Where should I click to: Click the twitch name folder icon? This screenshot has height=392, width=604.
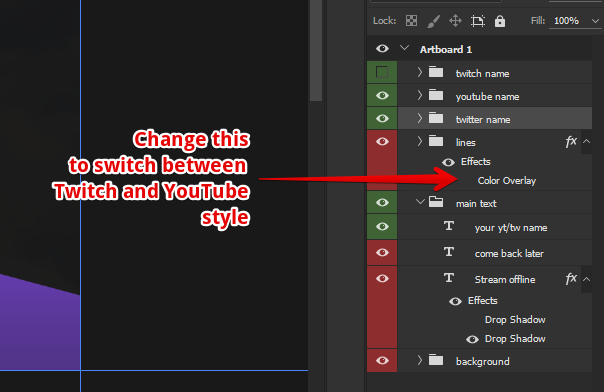pos(436,72)
